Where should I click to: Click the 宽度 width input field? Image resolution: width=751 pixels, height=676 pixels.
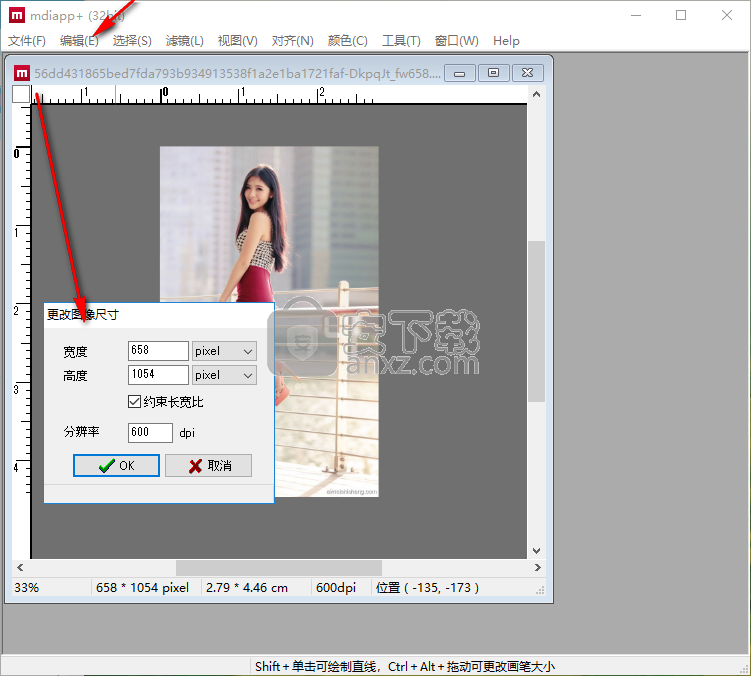point(158,351)
